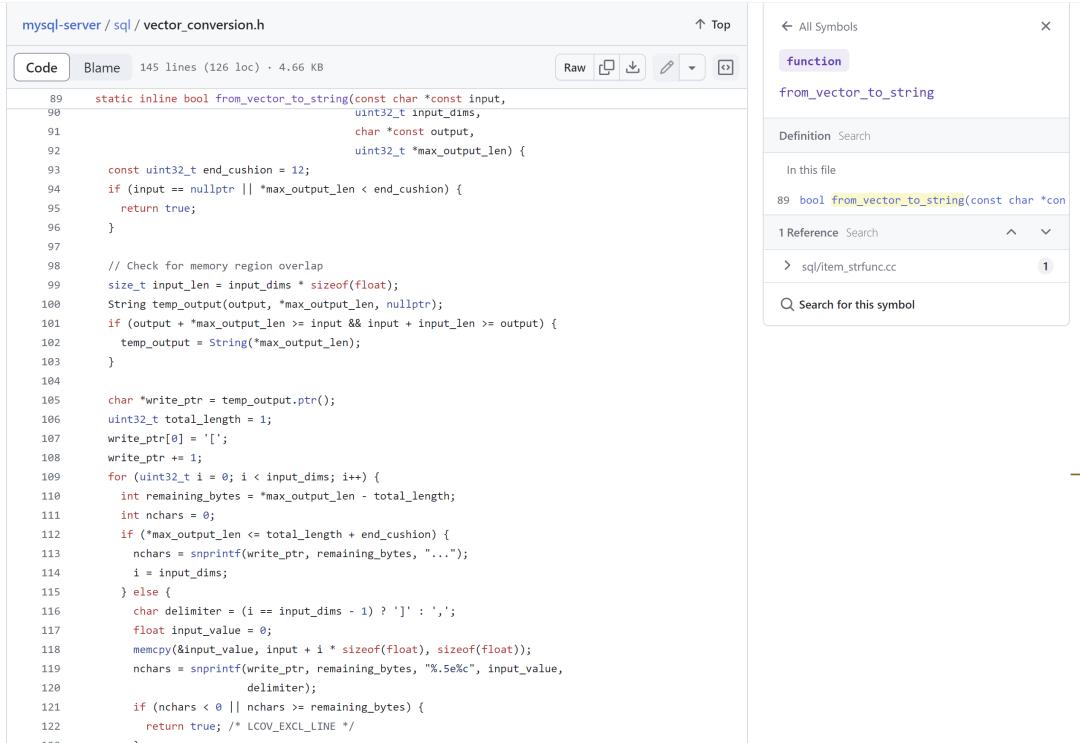Select line number 109
This screenshot has height=743, width=1080.
(51, 477)
